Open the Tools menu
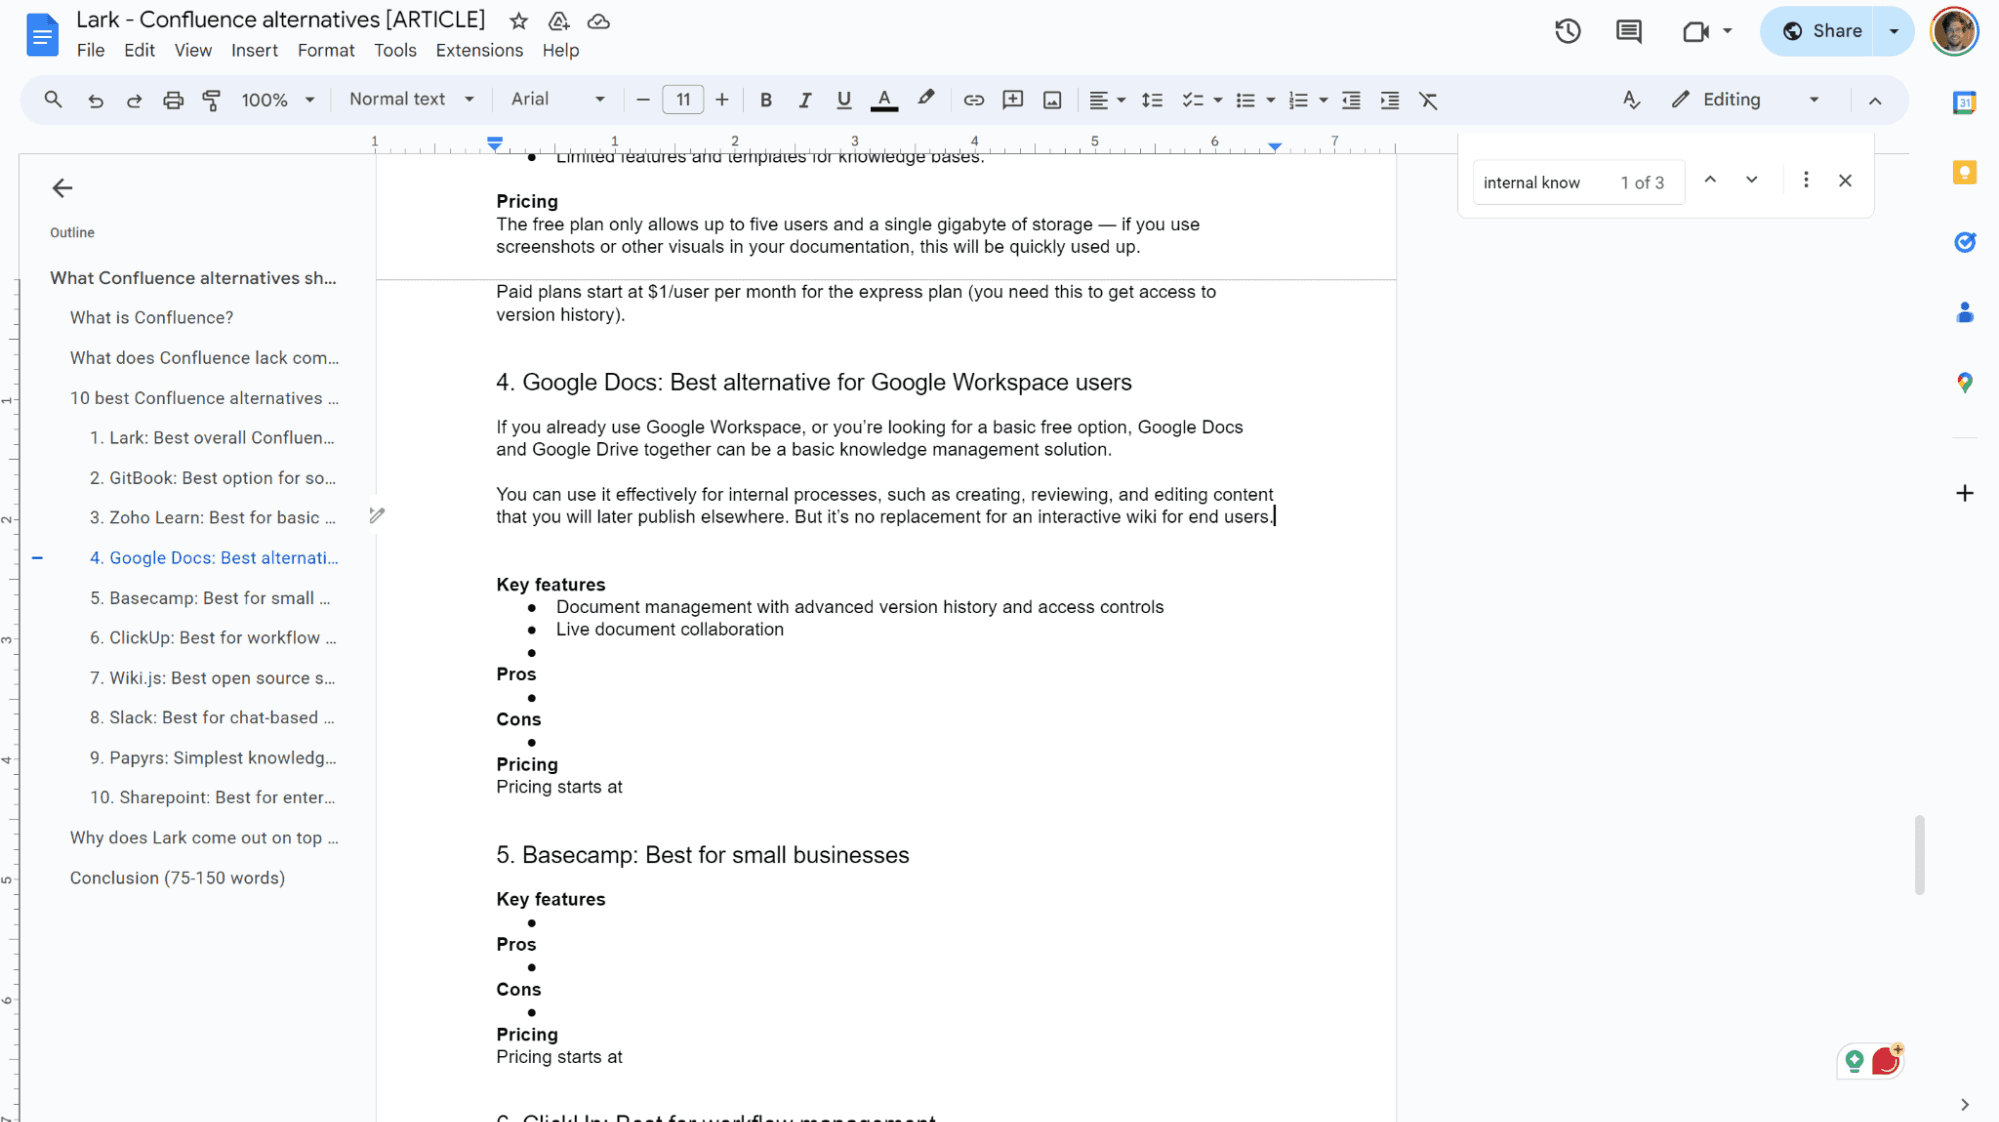The width and height of the screenshot is (1999, 1122). tap(395, 50)
